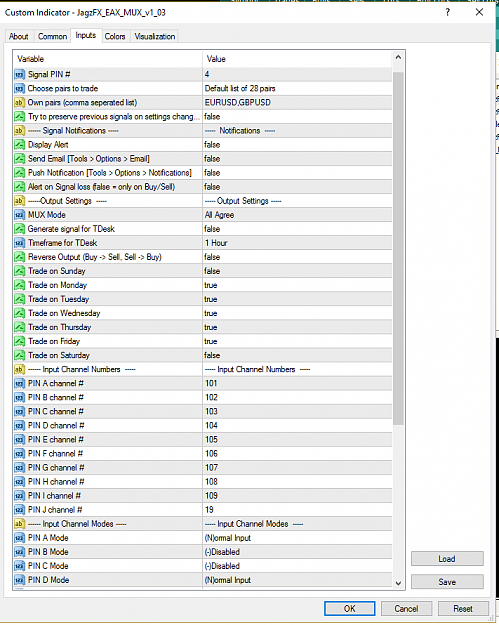Open PIN D Mode Normal Input dropdown
The height and width of the screenshot is (625, 499).
click(297, 580)
